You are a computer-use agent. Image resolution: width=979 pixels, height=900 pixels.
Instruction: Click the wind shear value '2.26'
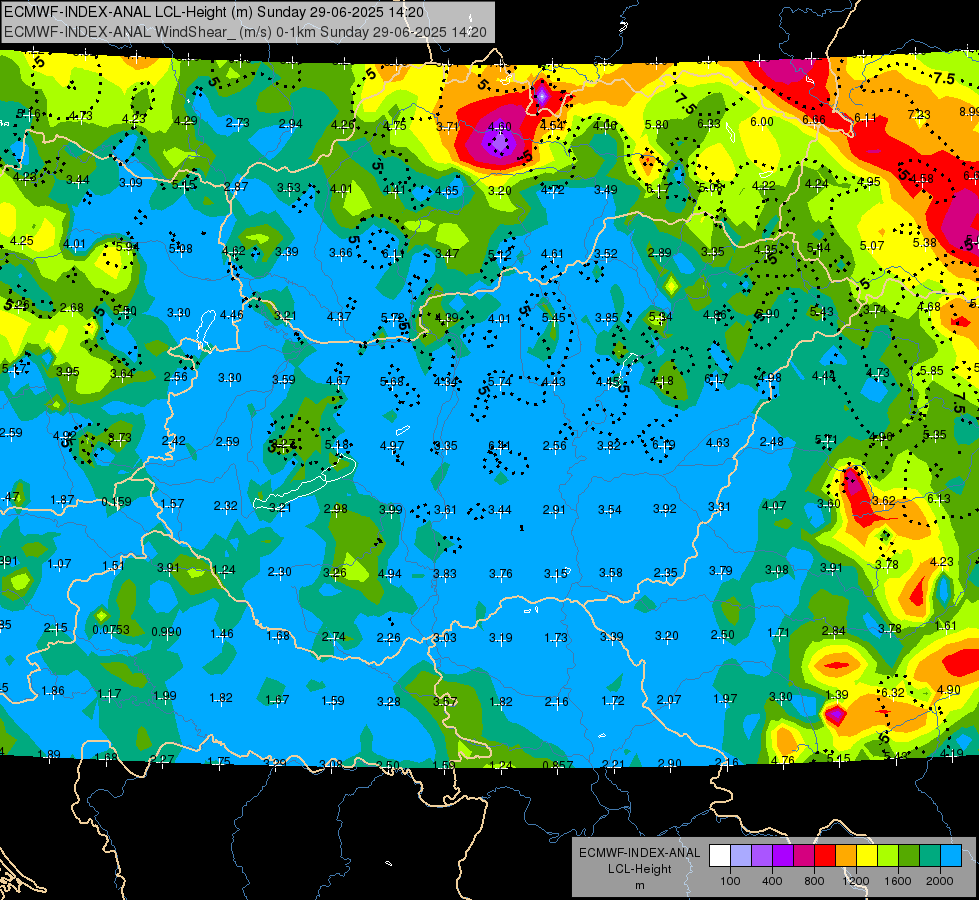click(x=388, y=637)
